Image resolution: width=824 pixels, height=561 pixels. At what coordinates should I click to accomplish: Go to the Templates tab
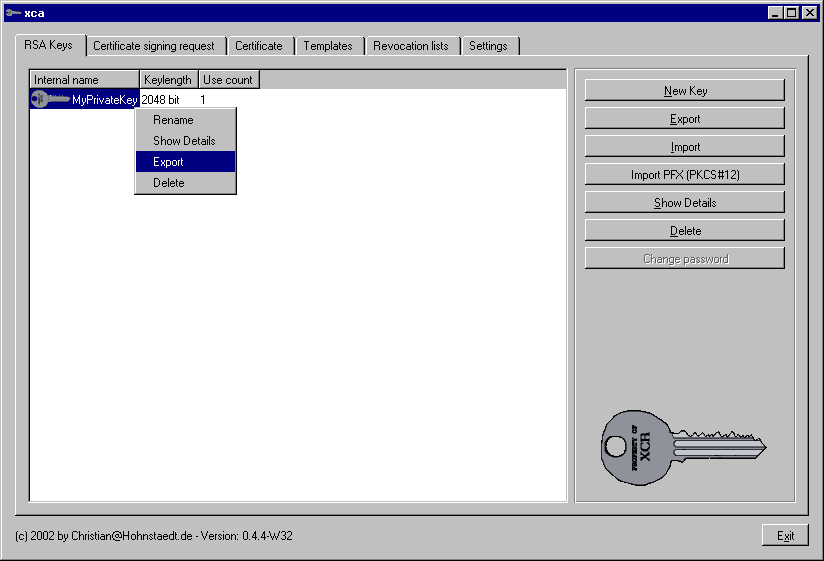[328, 46]
